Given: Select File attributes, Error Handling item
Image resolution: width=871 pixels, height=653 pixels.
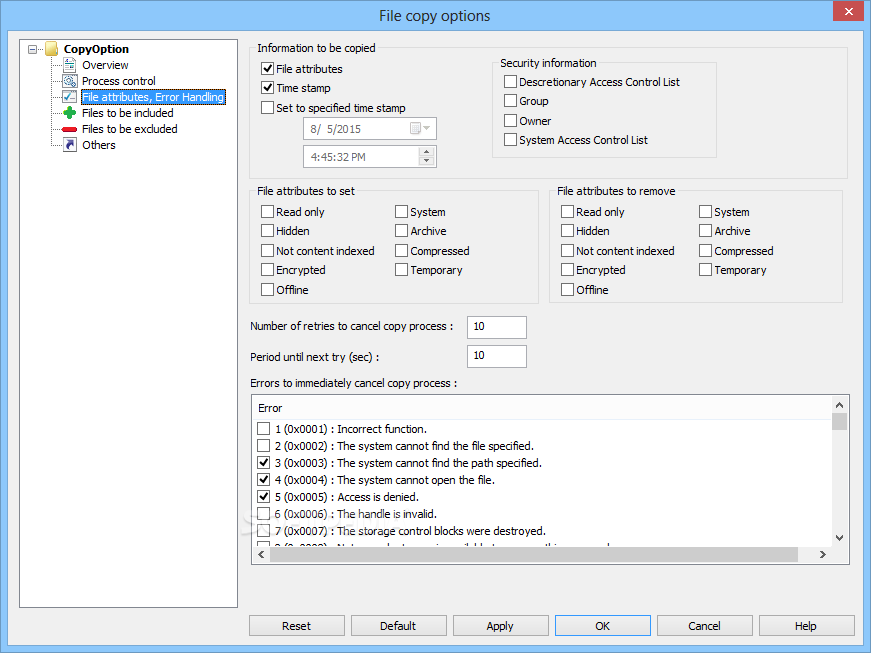Looking at the screenshot, I should (x=153, y=97).
